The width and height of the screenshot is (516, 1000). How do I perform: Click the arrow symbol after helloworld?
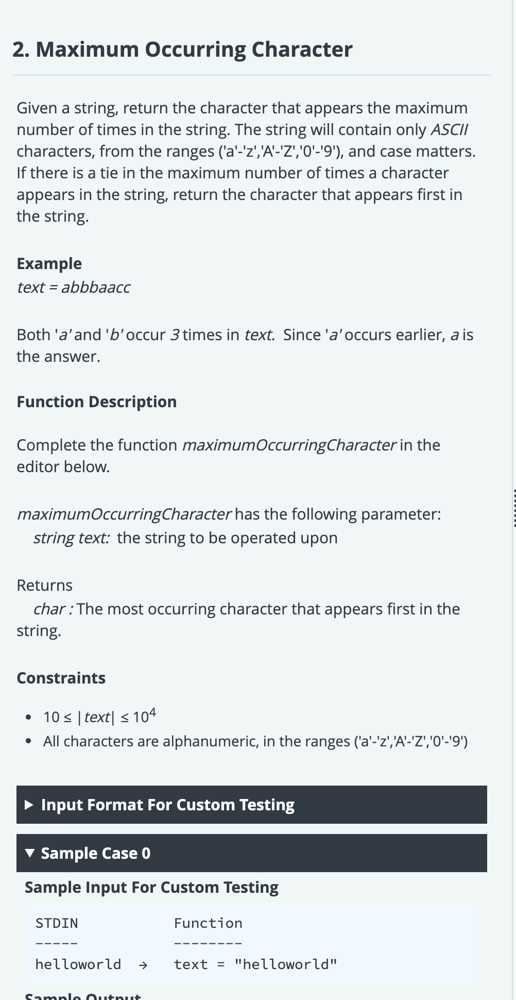coord(143,964)
